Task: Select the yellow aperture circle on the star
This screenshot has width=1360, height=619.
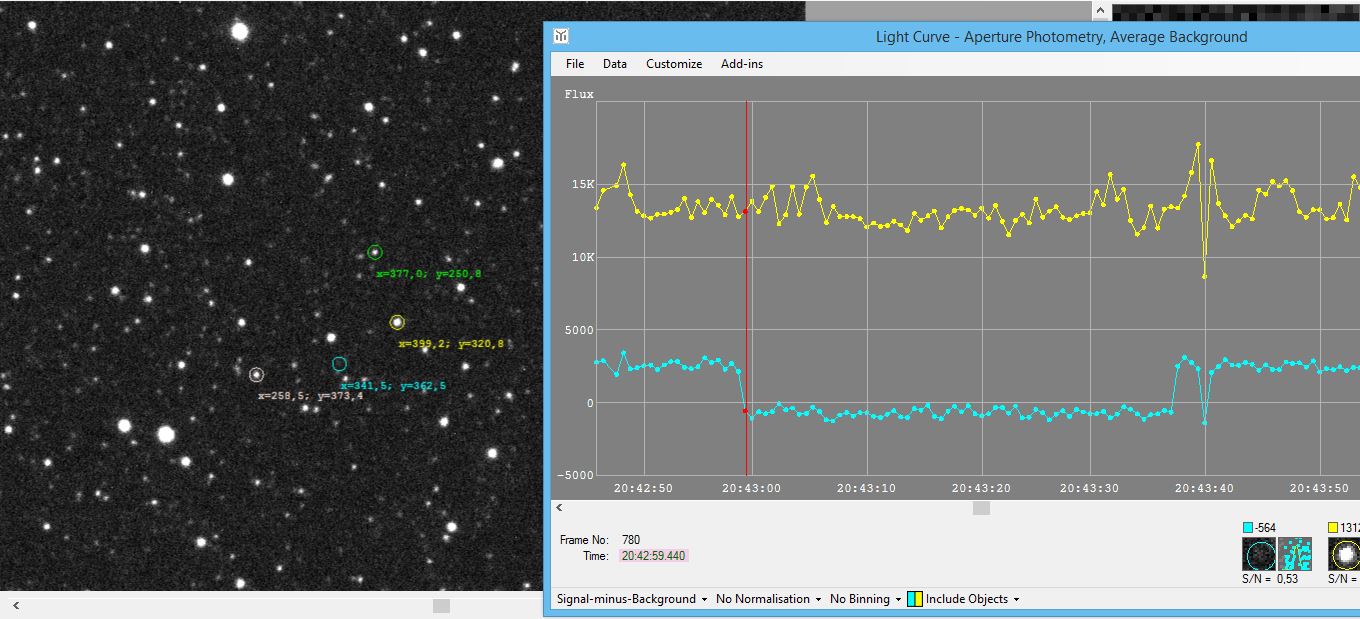Action: point(397,322)
